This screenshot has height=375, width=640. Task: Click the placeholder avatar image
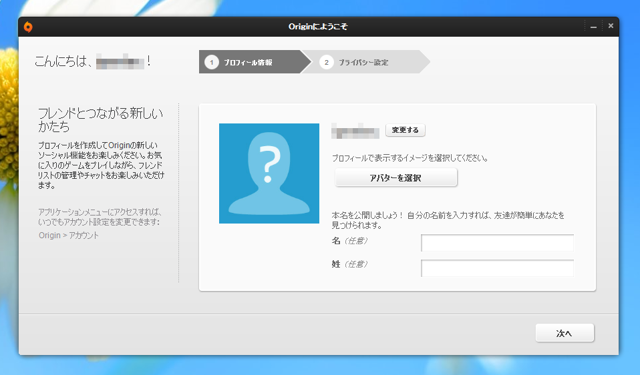[269, 173]
